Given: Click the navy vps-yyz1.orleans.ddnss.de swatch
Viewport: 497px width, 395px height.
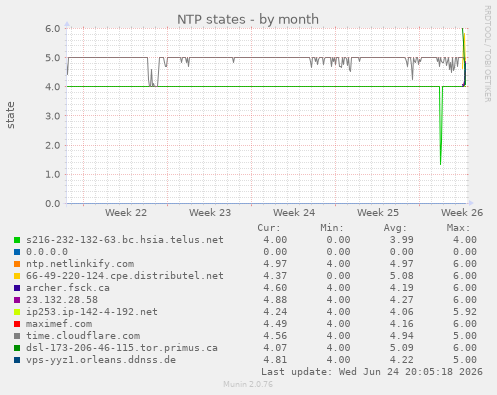Looking at the screenshot, I should coord(17,360).
